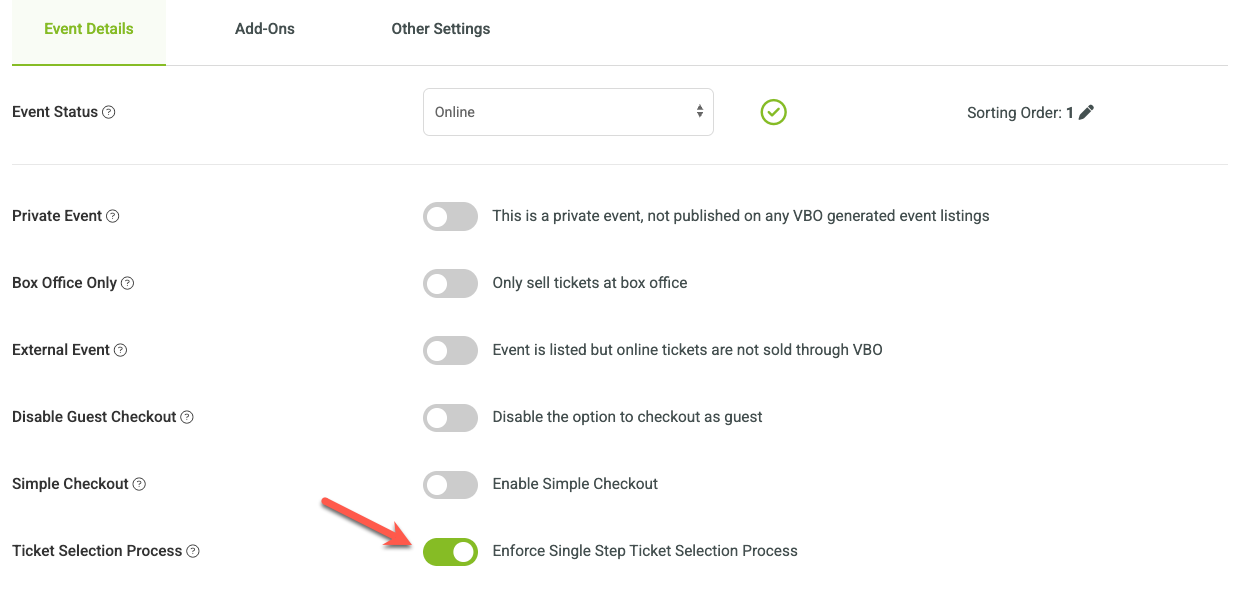Click the green checkmark status icon

pos(773,112)
